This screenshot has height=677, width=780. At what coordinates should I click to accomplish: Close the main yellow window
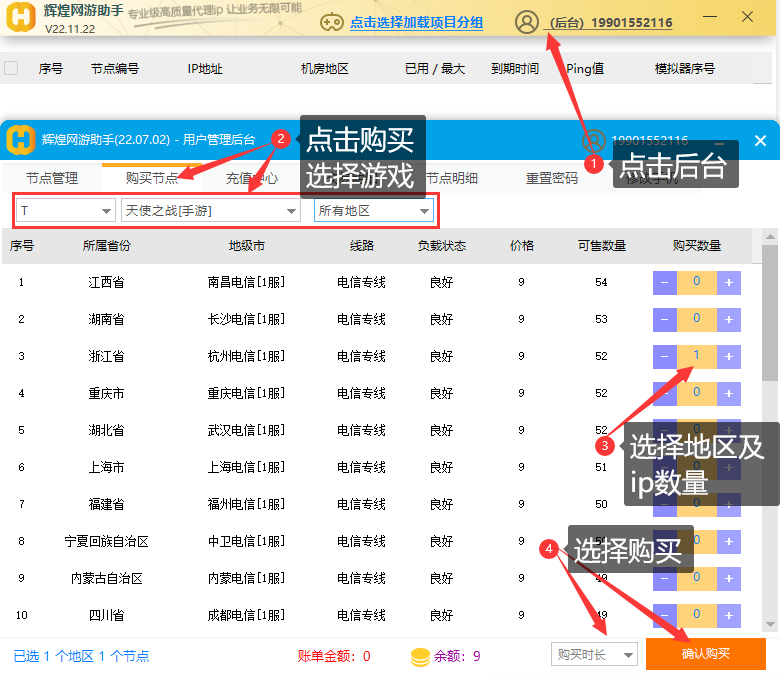coord(747,17)
